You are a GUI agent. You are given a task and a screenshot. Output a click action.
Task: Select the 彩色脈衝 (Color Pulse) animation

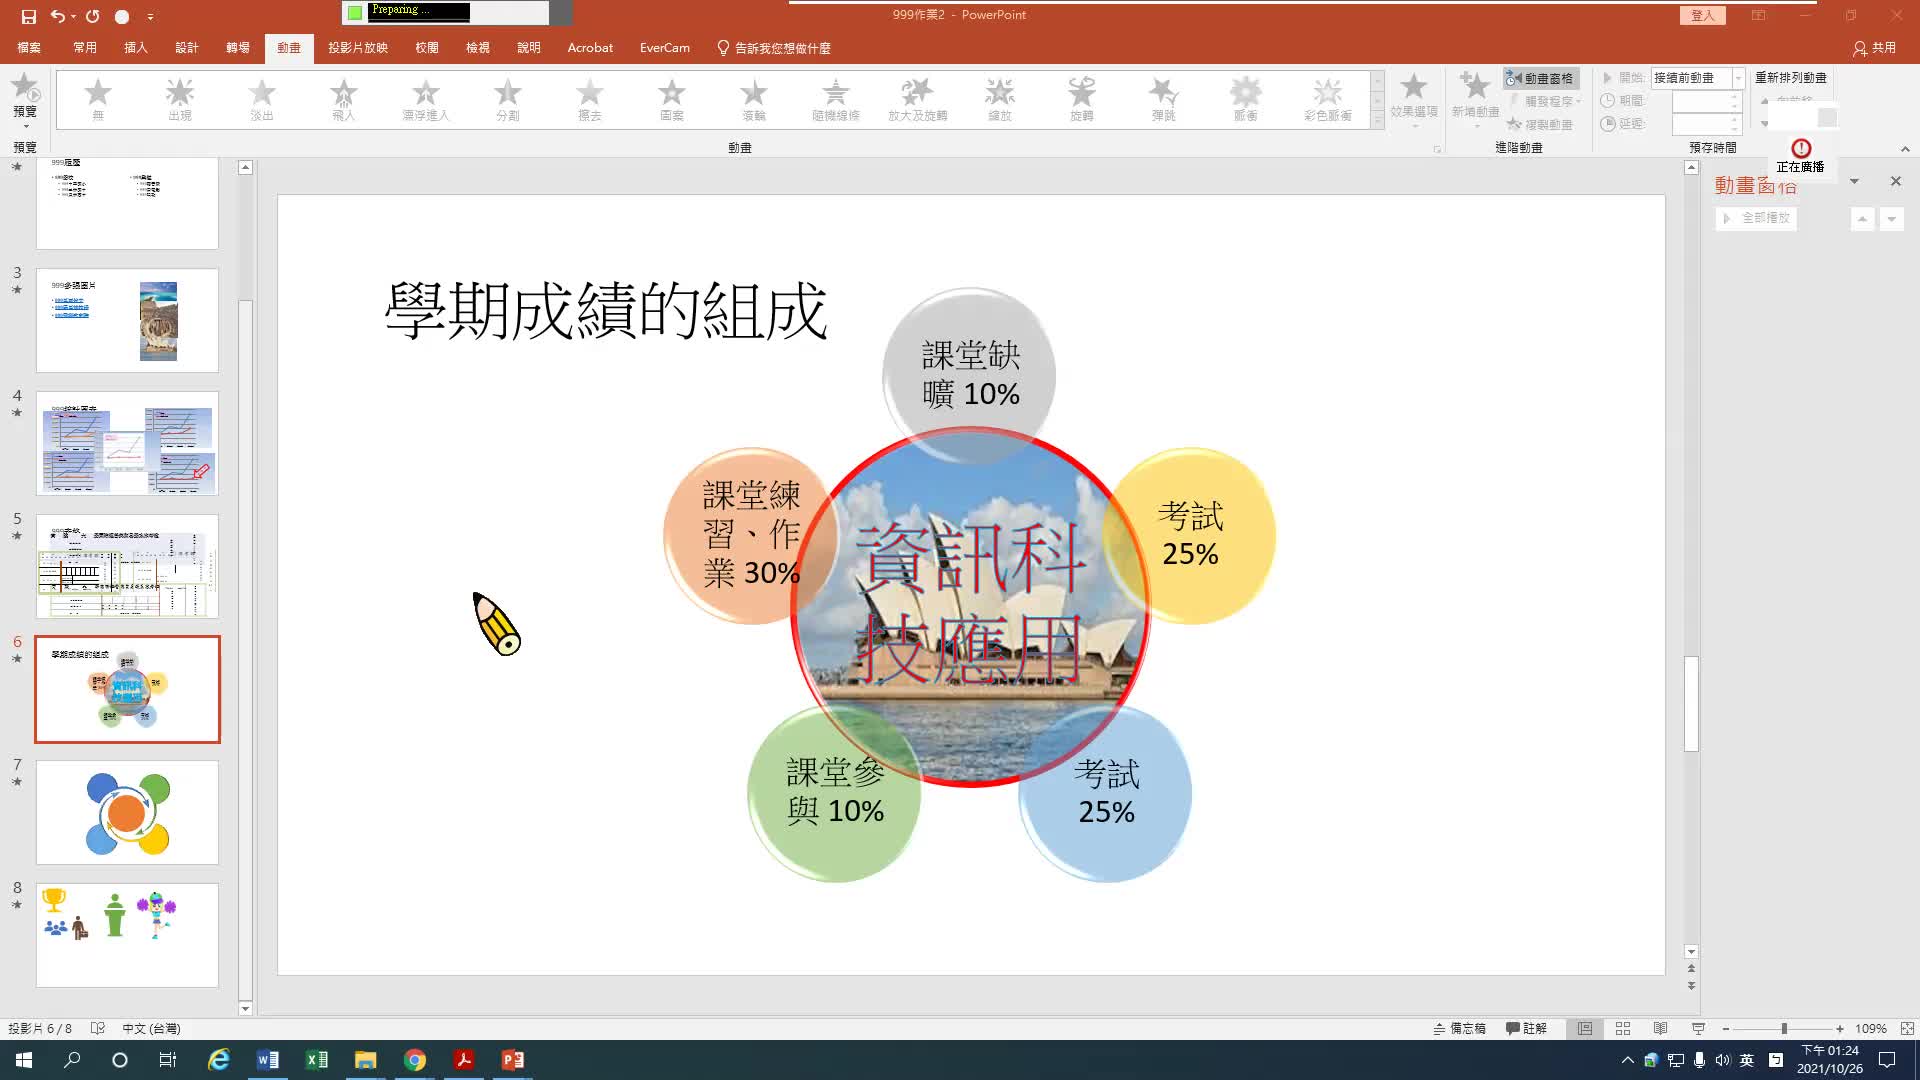point(1328,100)
